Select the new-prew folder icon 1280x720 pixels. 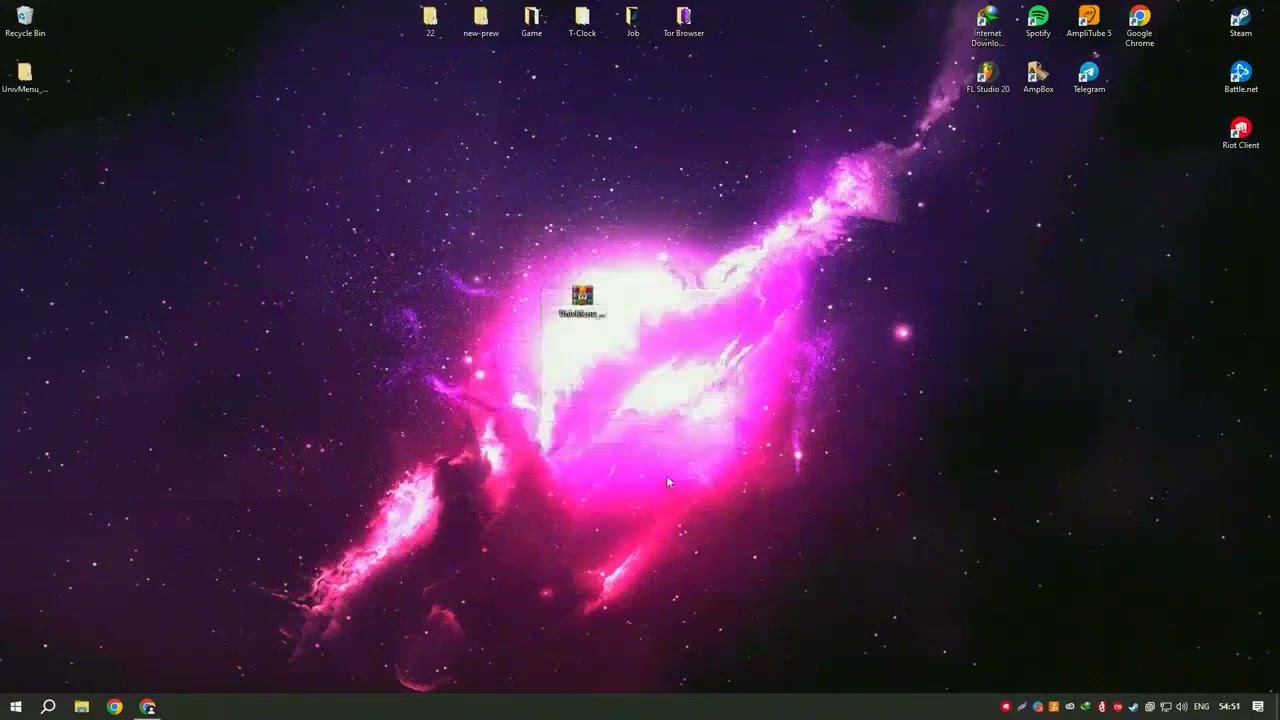click(x=481, y=22)
